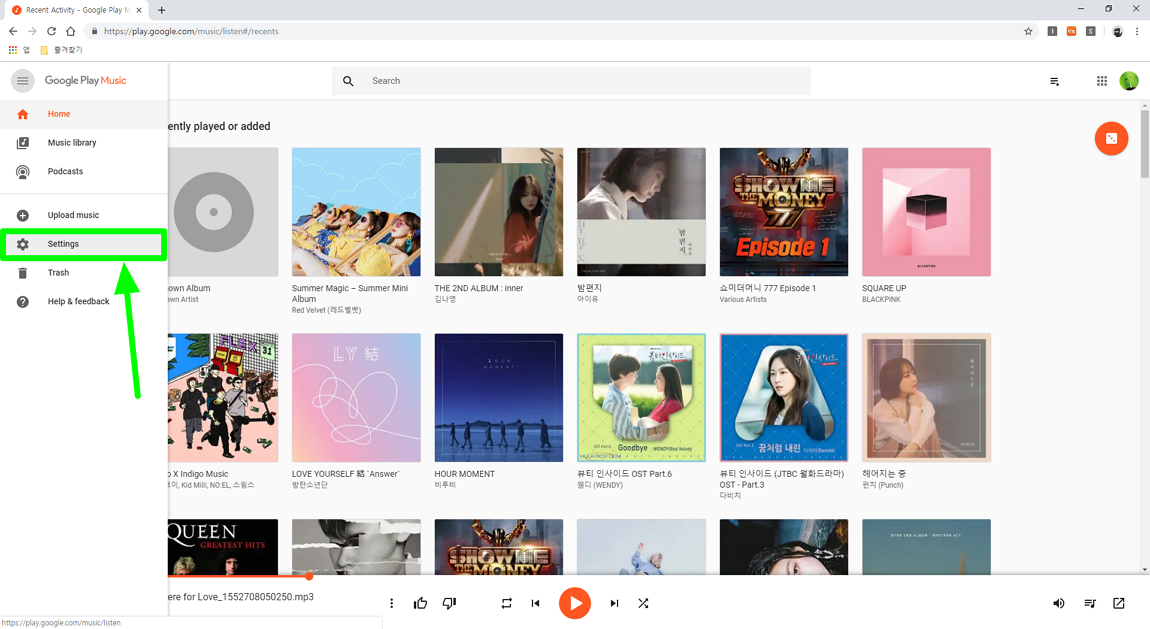Viewport: 1150px width, 629px height.
Task: Focus the Search input field
Action: tap(571, 81)
